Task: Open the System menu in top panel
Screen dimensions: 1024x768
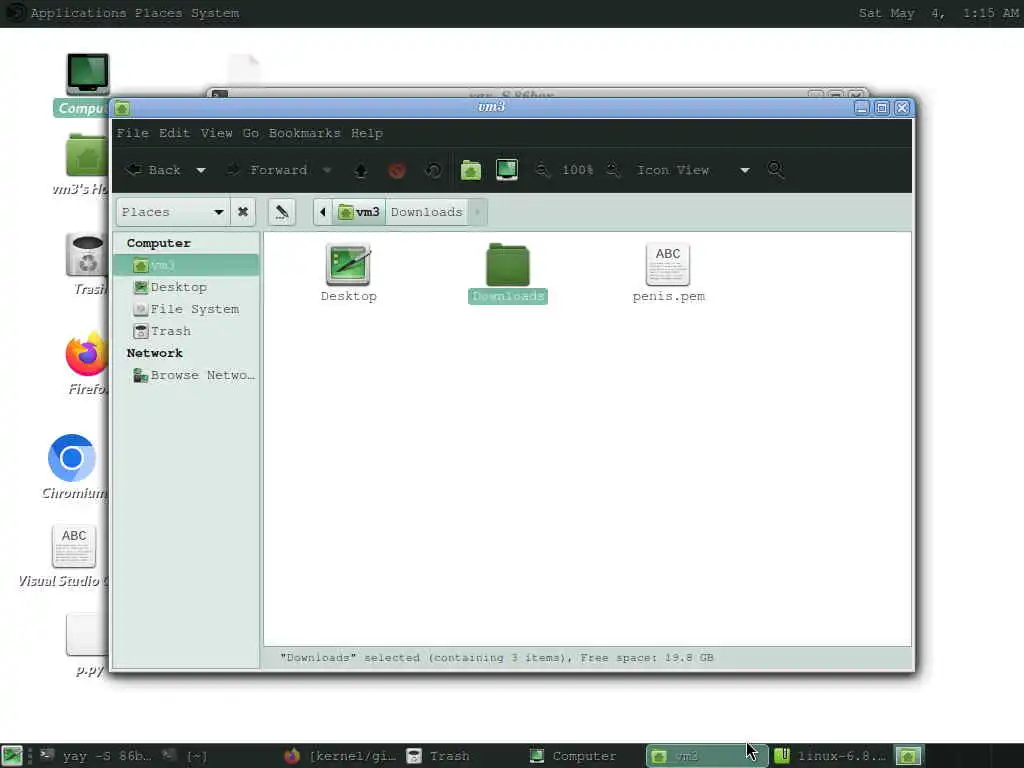Action: tap(215, 13)
